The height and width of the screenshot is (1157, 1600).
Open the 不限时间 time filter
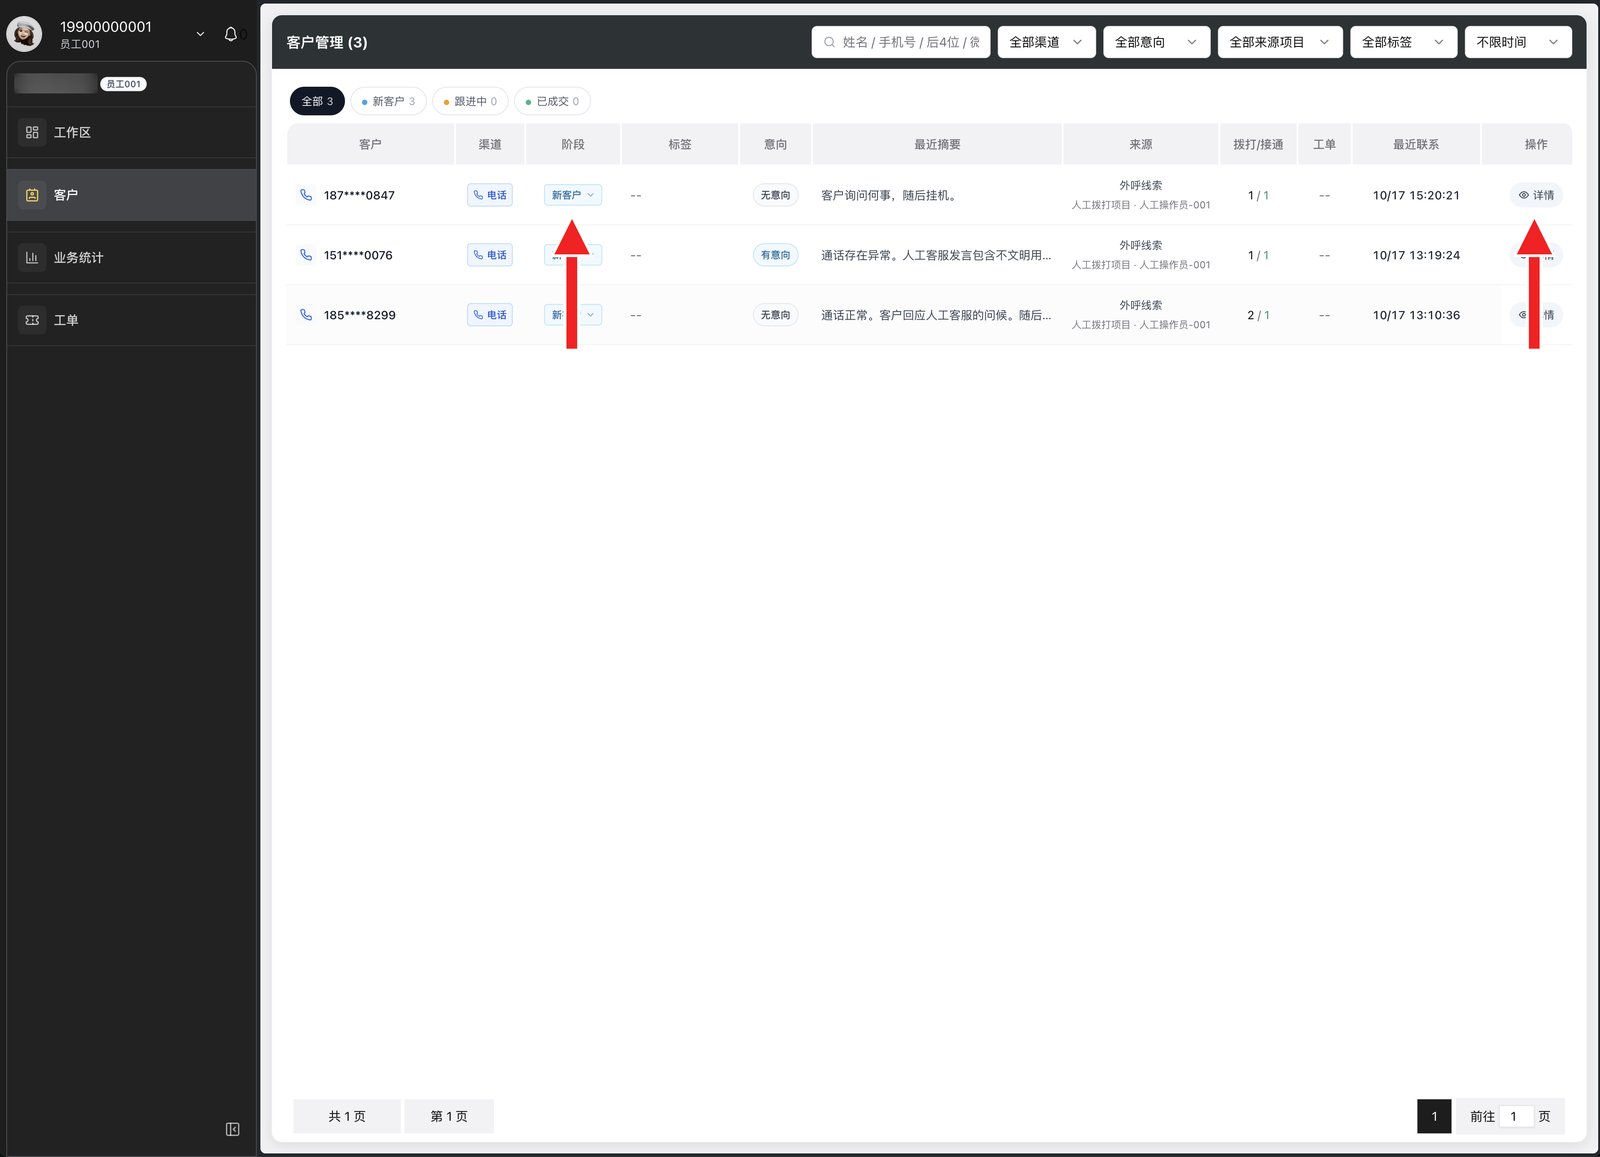coord(1518,42)
